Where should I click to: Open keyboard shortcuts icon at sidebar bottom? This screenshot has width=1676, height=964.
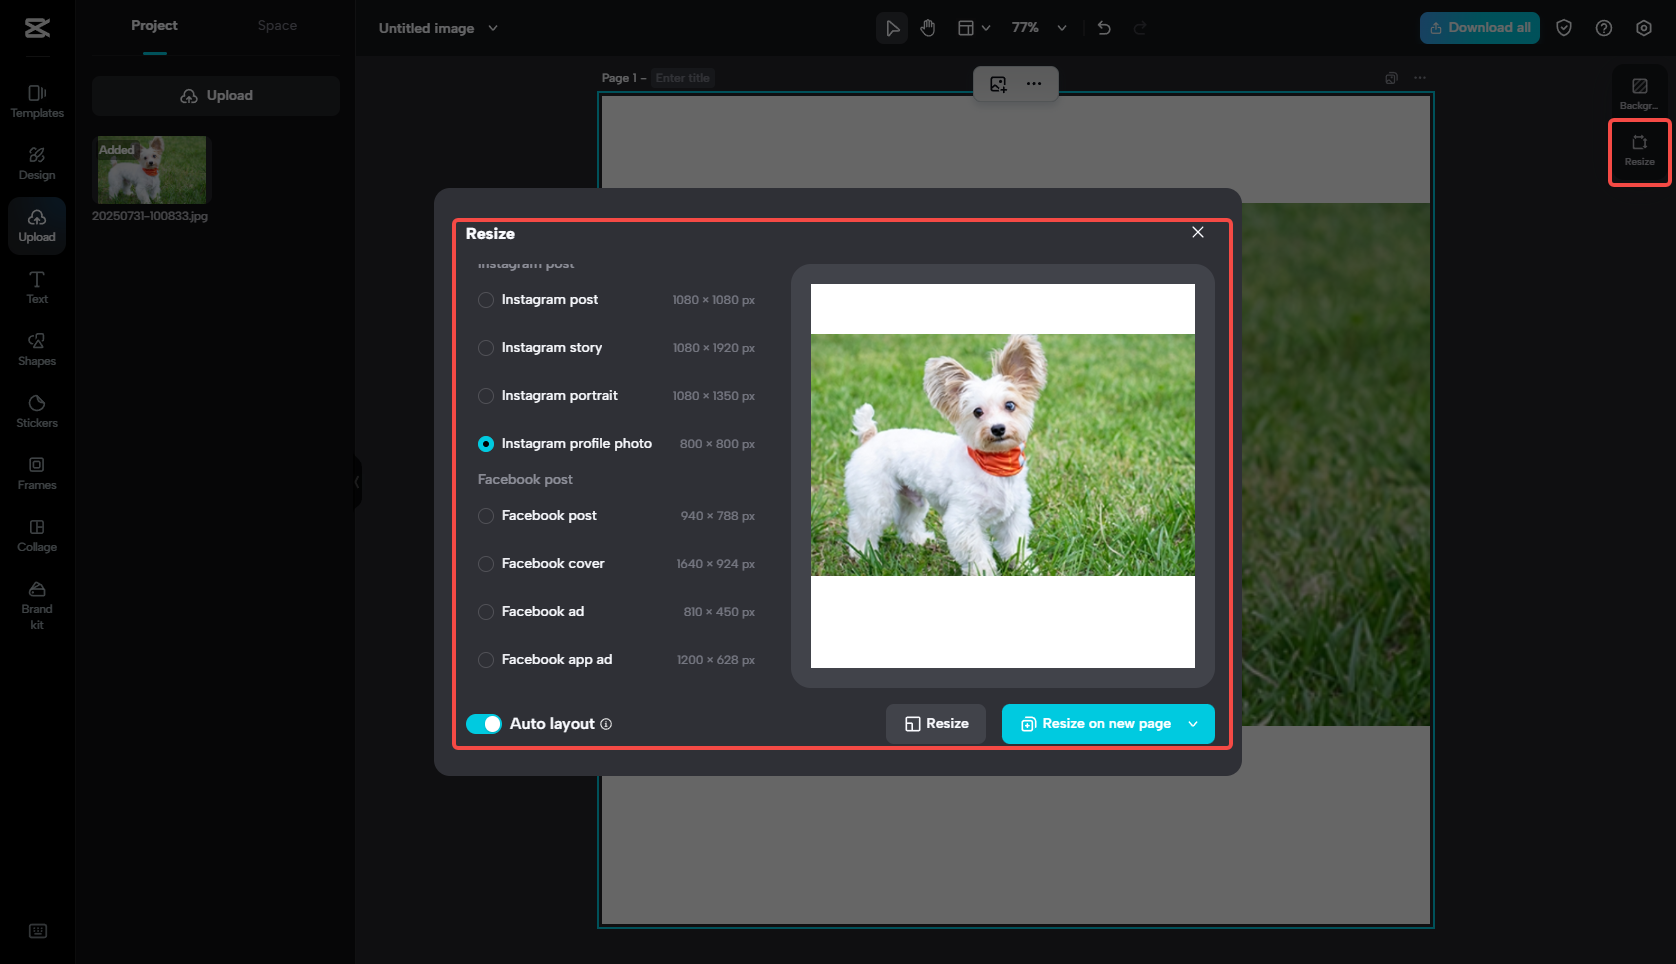tap(38, 931)
